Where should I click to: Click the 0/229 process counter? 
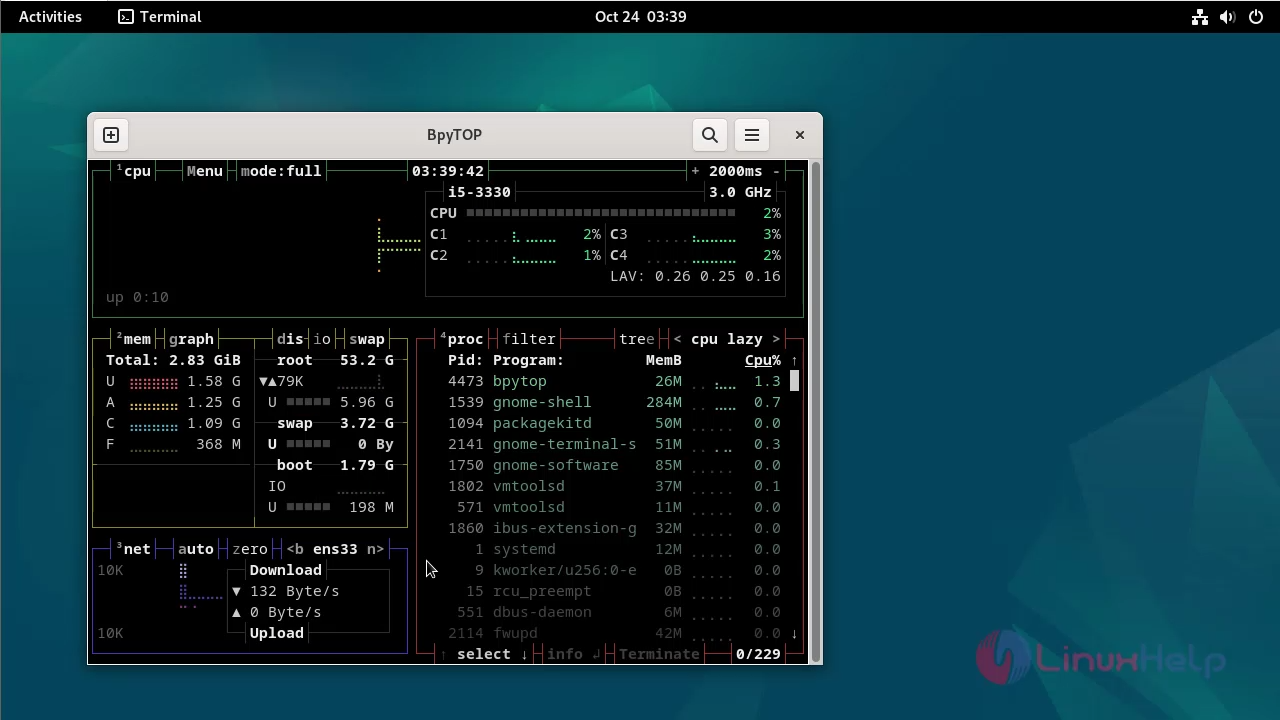(x=758, y=654)
